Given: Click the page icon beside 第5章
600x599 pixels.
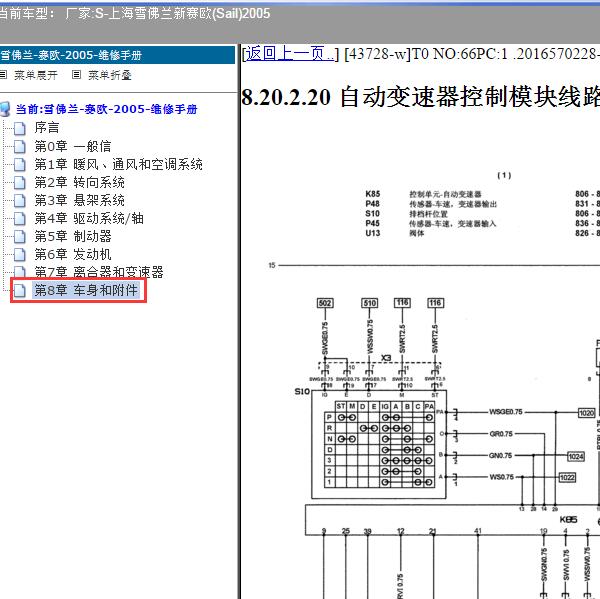Looking at the screenshot, I should (x=20, y=237).
